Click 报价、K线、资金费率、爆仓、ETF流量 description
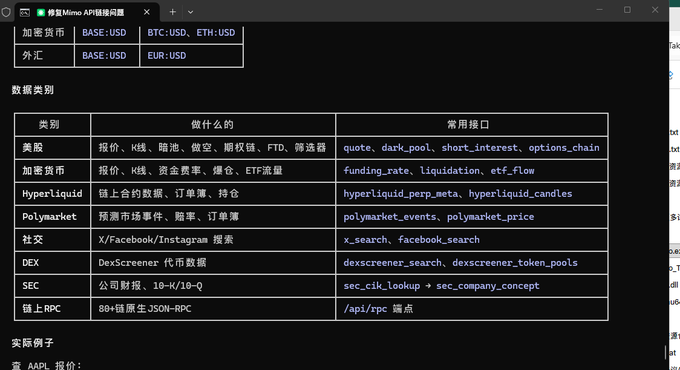The width and height of the screenshot is (680, 370). (x=191, y=171)
